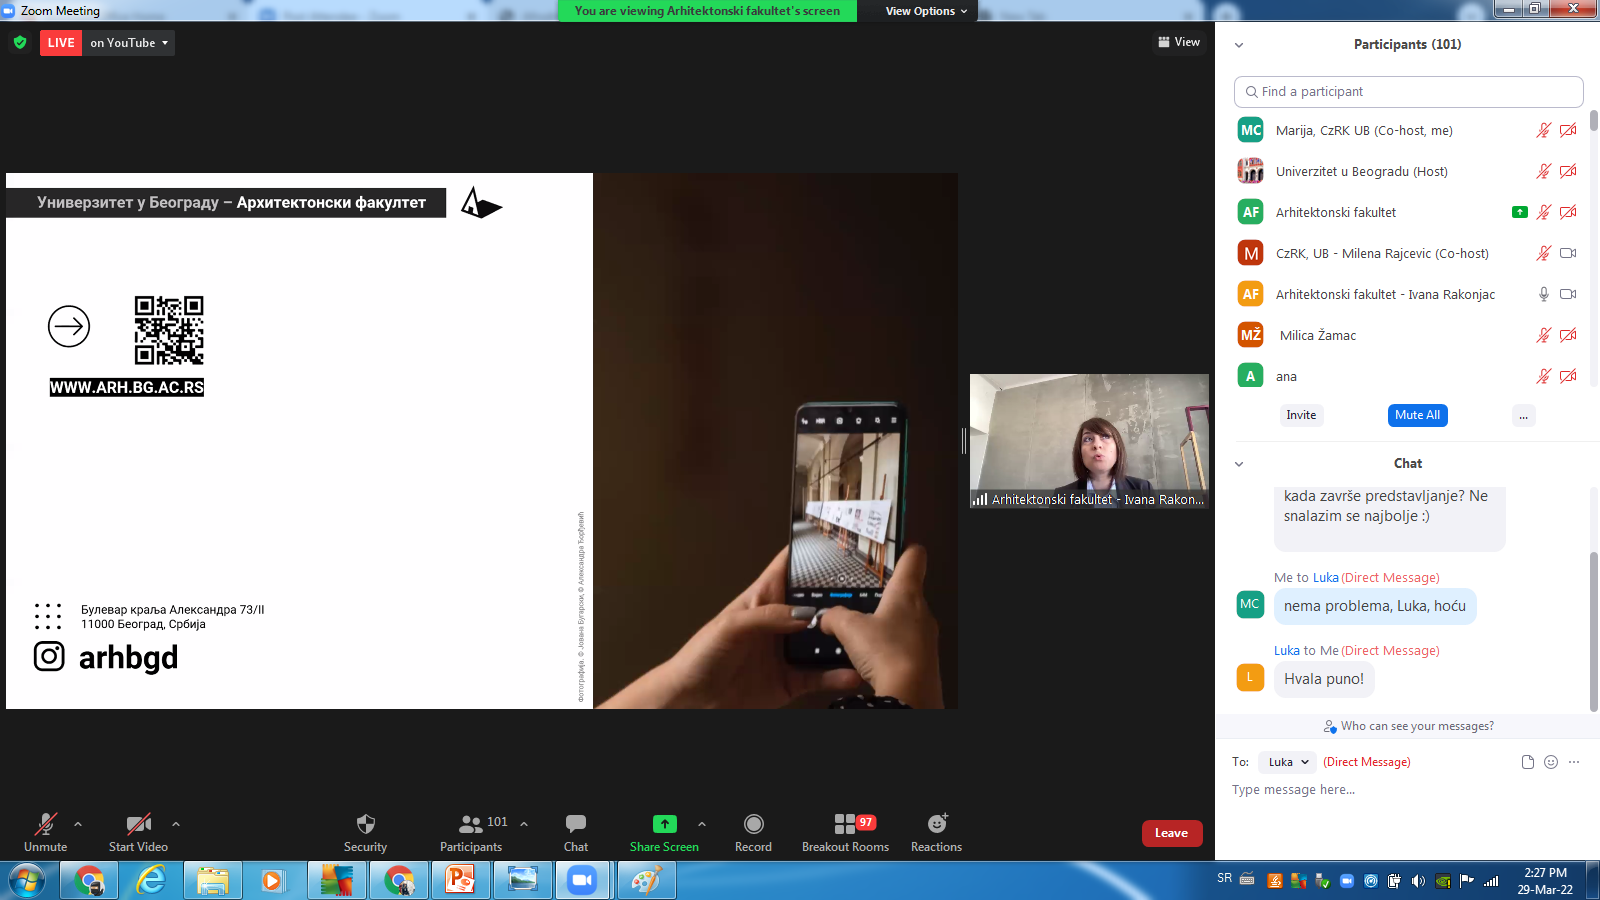Image resolution: width=1600 pixels, height=900 pixels.
Task: Toggle the Participants panel from toolbar
Action: (x=471, y=824)
